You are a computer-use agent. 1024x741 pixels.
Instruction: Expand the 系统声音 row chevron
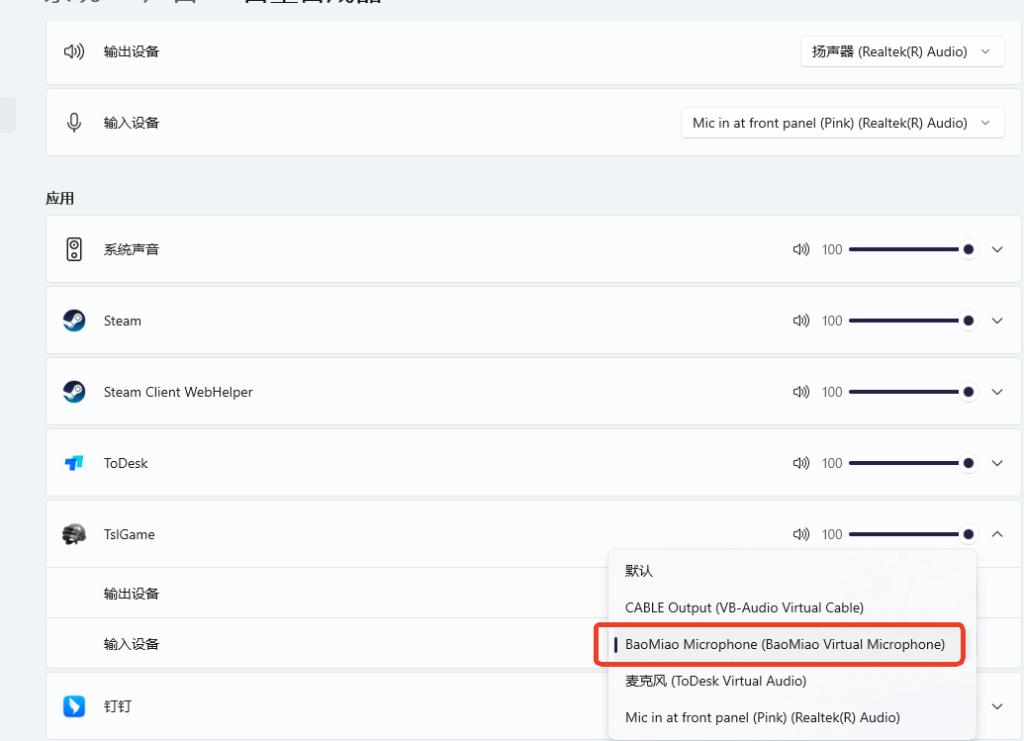pyautogui.click(x=997, y=249)
